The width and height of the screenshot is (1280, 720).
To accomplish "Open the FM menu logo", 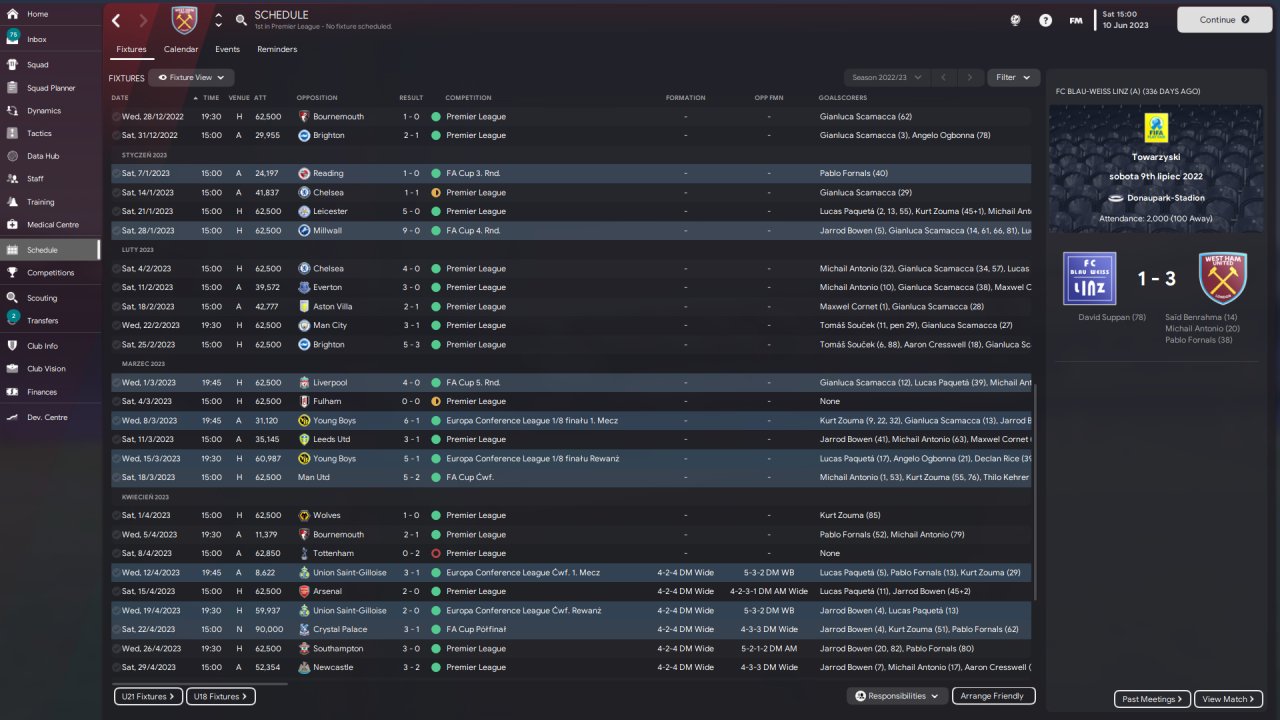I will 1076,20.
